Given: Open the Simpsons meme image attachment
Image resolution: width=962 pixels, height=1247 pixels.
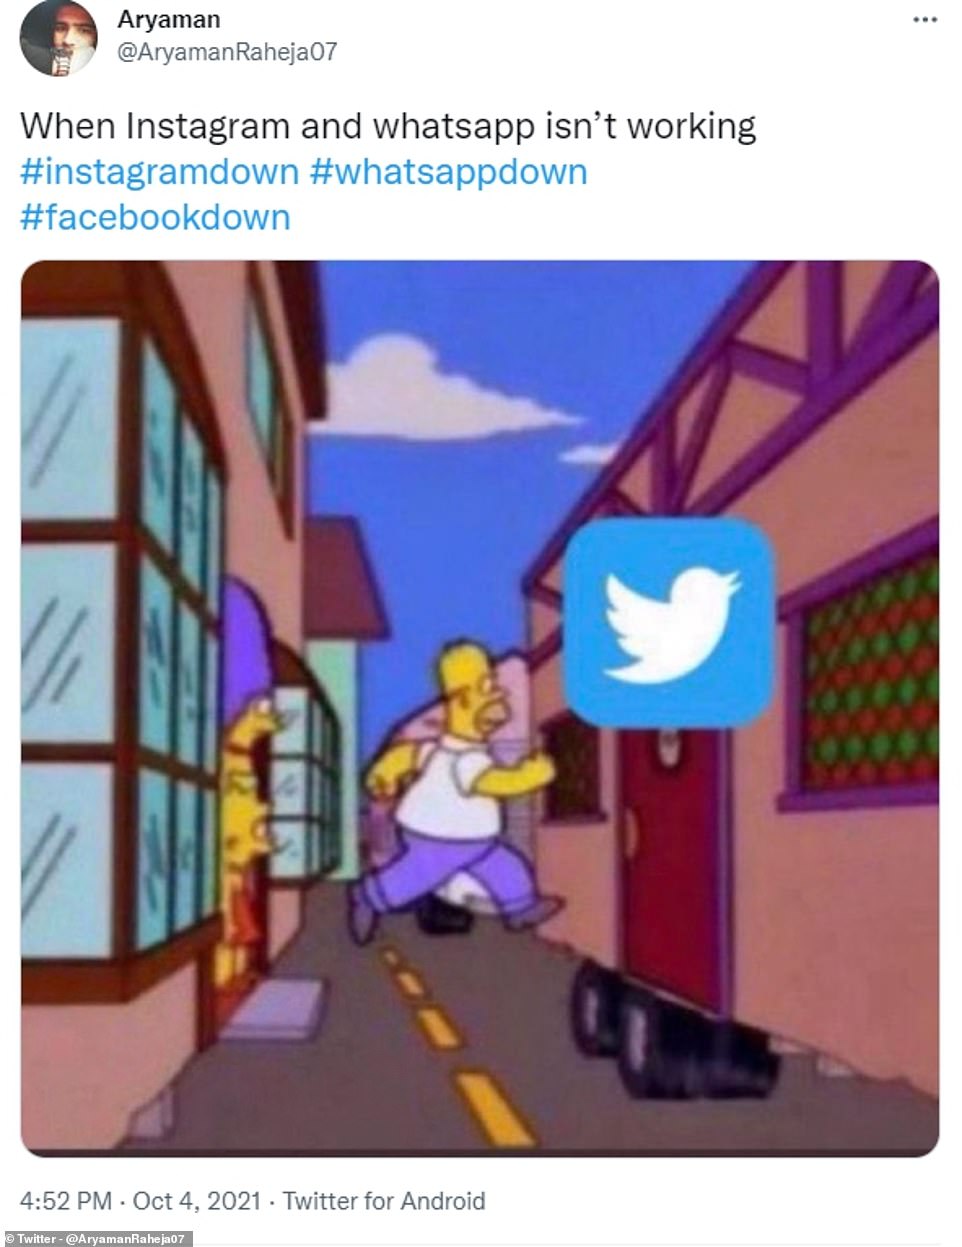Looking at the screenshot, I should click(x=480, y=708).
